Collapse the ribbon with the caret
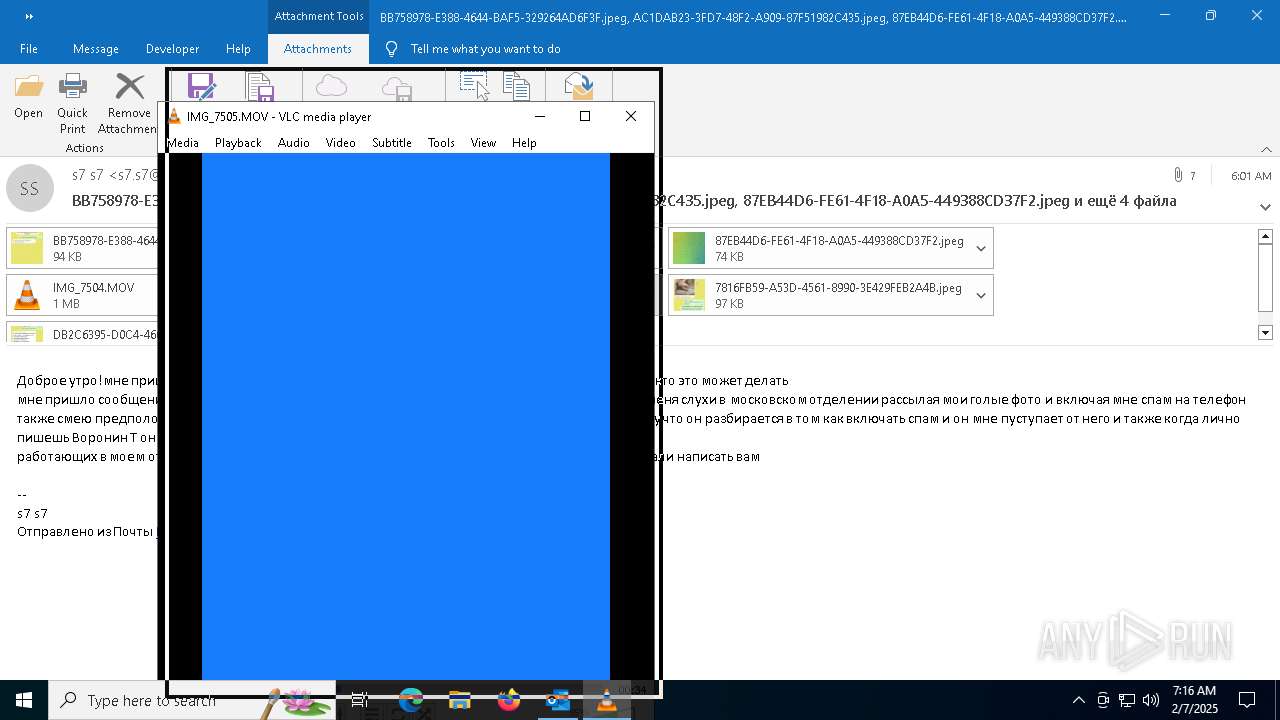 click(1265, 149)
